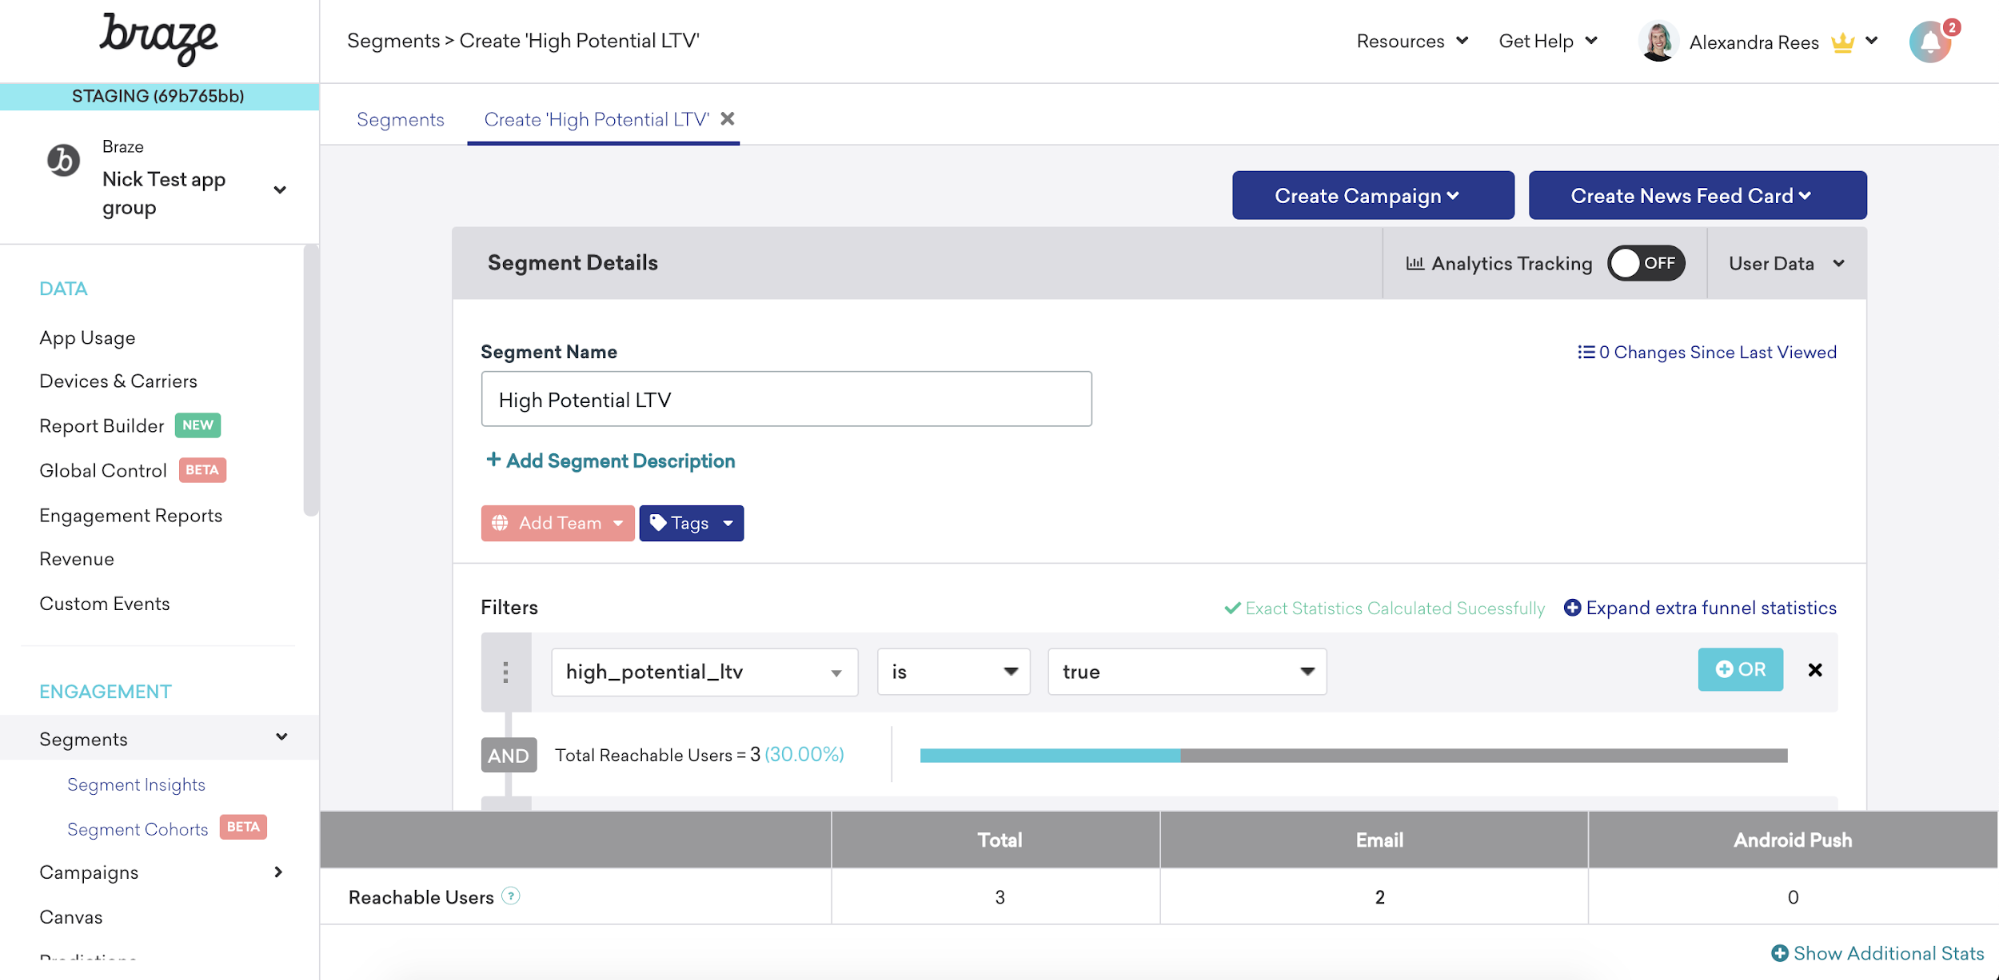Screen dimensions: 1999x980
Task: Expand the user account menu chevron
Action: tap(1872, 41)
